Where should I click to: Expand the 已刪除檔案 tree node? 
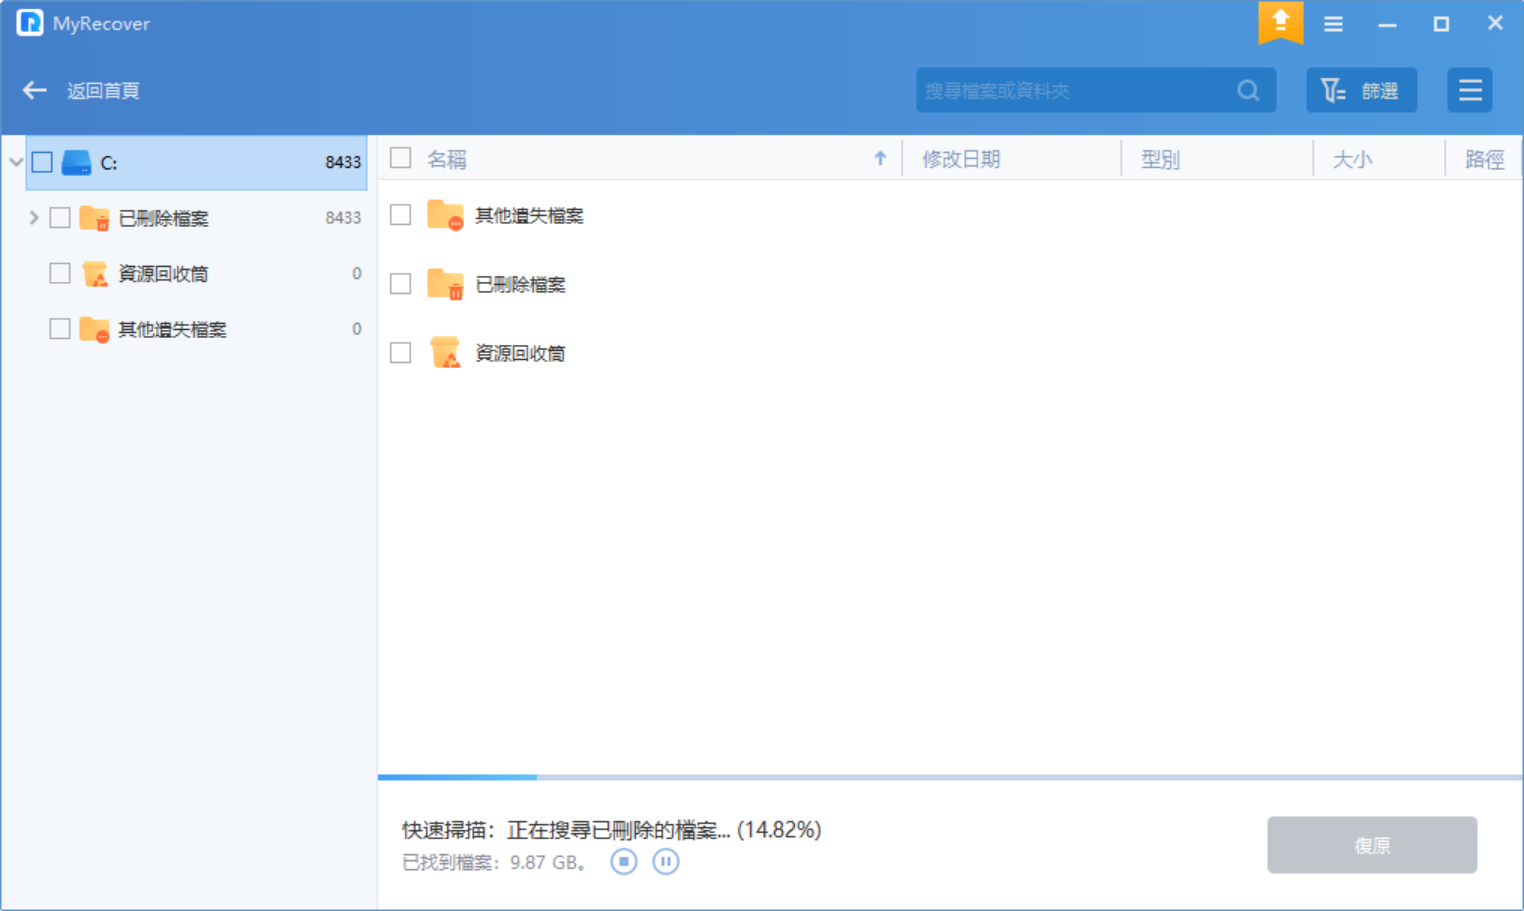(x=33, y=217)
